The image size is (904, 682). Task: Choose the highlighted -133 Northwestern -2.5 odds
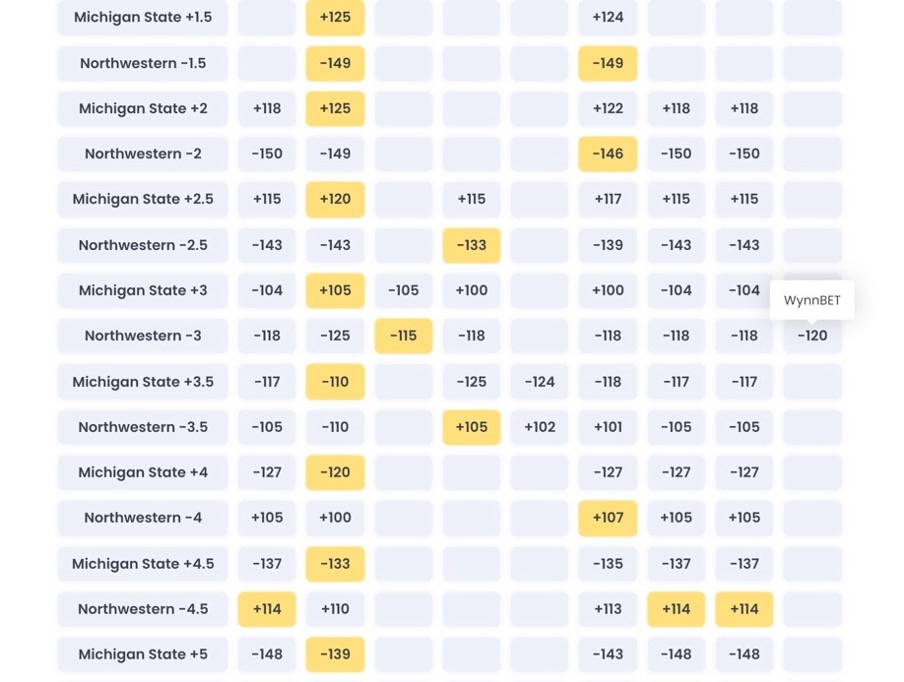(471, 245)
